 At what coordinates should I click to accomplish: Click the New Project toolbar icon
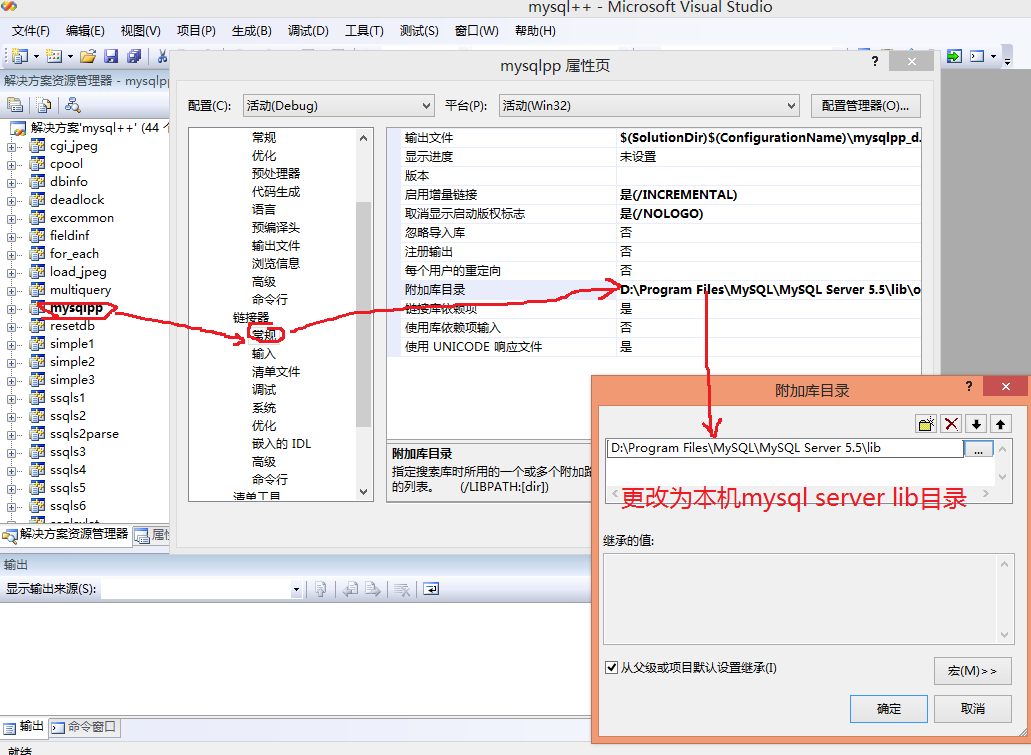[20, 57]
